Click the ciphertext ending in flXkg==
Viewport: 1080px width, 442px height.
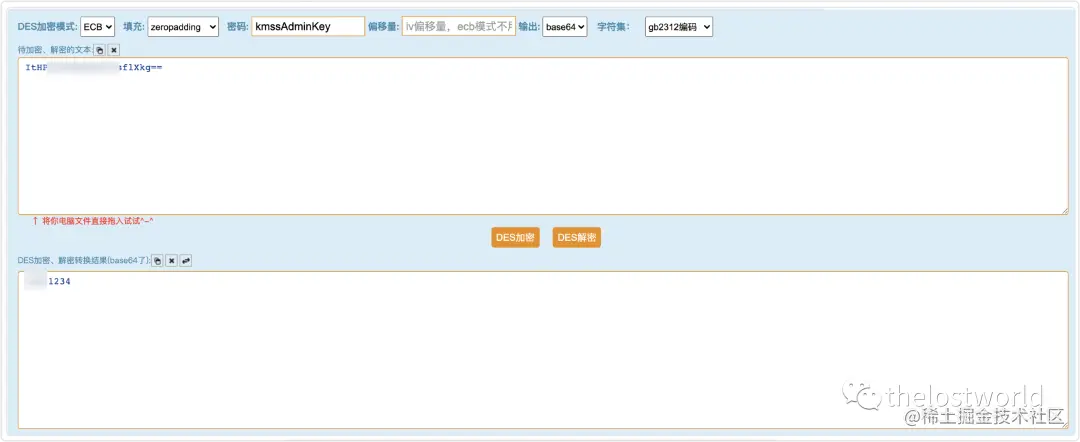(x=94, y=67)
